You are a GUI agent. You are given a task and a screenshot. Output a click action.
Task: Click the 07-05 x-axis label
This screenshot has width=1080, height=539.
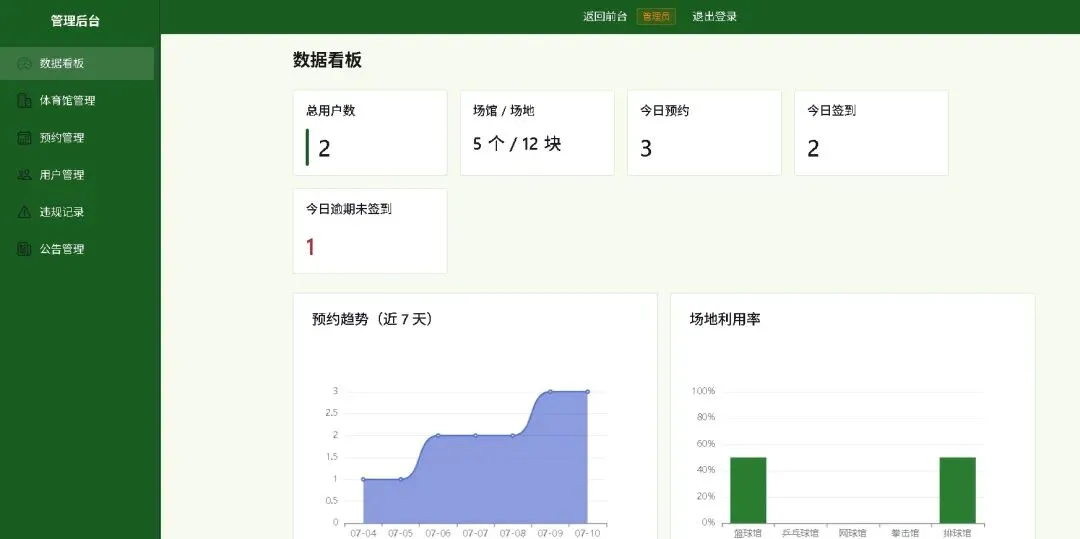(x=401, y=533)
